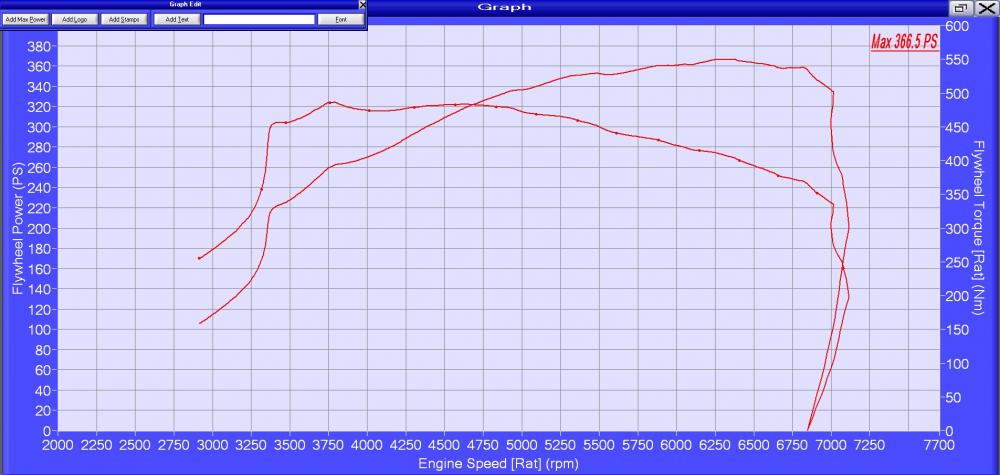
Task: Click the 5000 rpm axis tick label
Action: pos(522,444)
